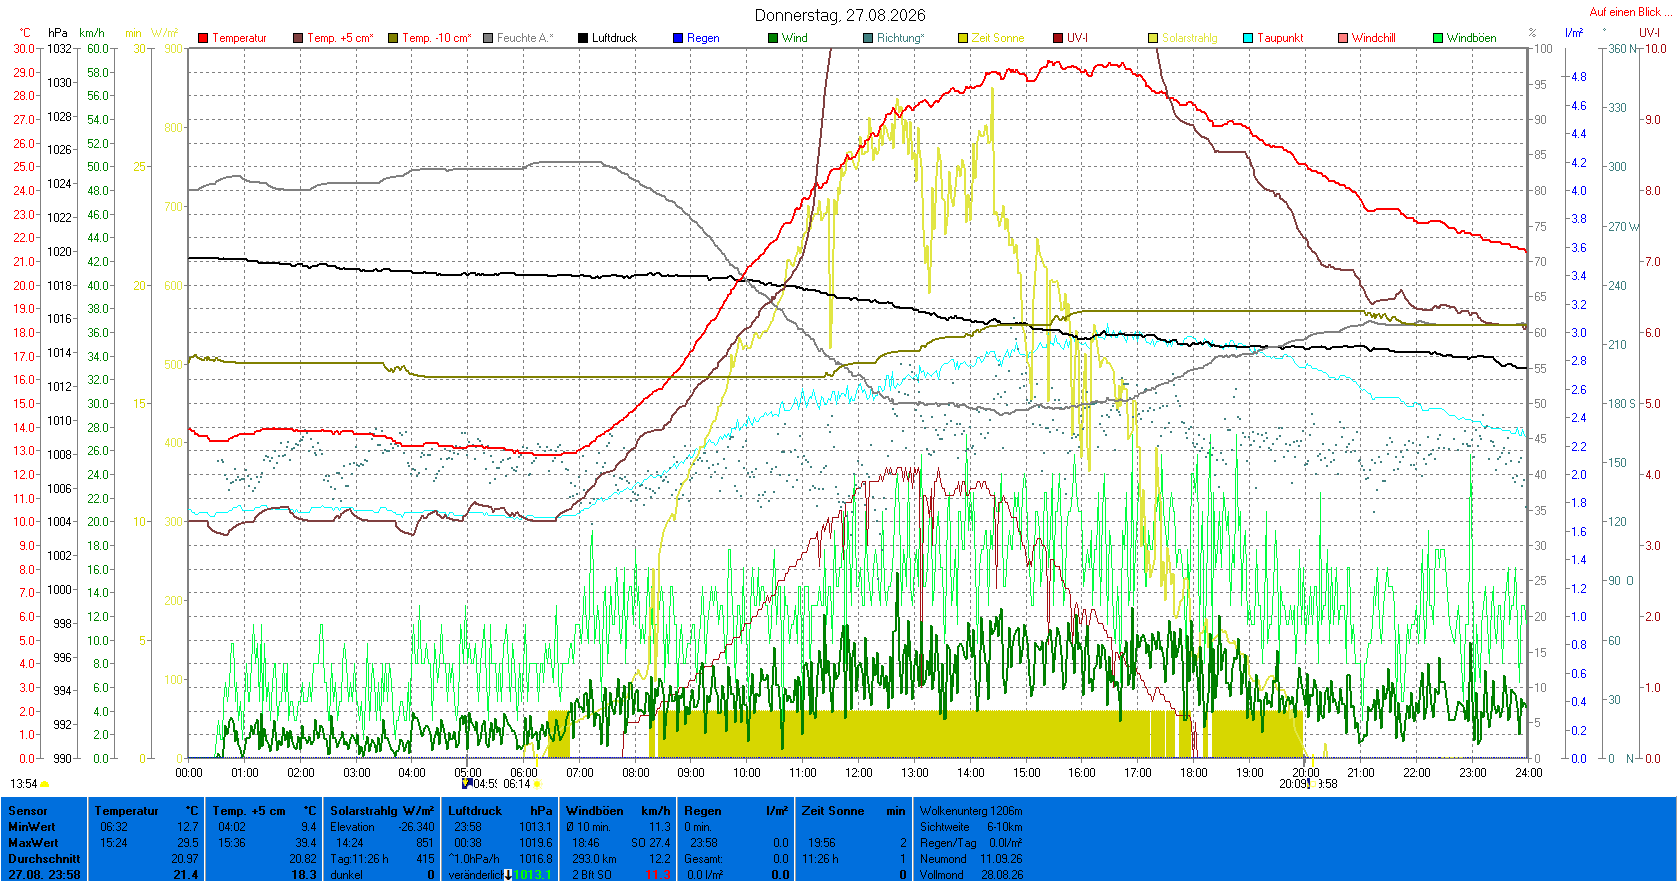This screenshot has height=881, width=1677.
Task: Click the '293.0 km' wind run value
Action: [594, 859]
